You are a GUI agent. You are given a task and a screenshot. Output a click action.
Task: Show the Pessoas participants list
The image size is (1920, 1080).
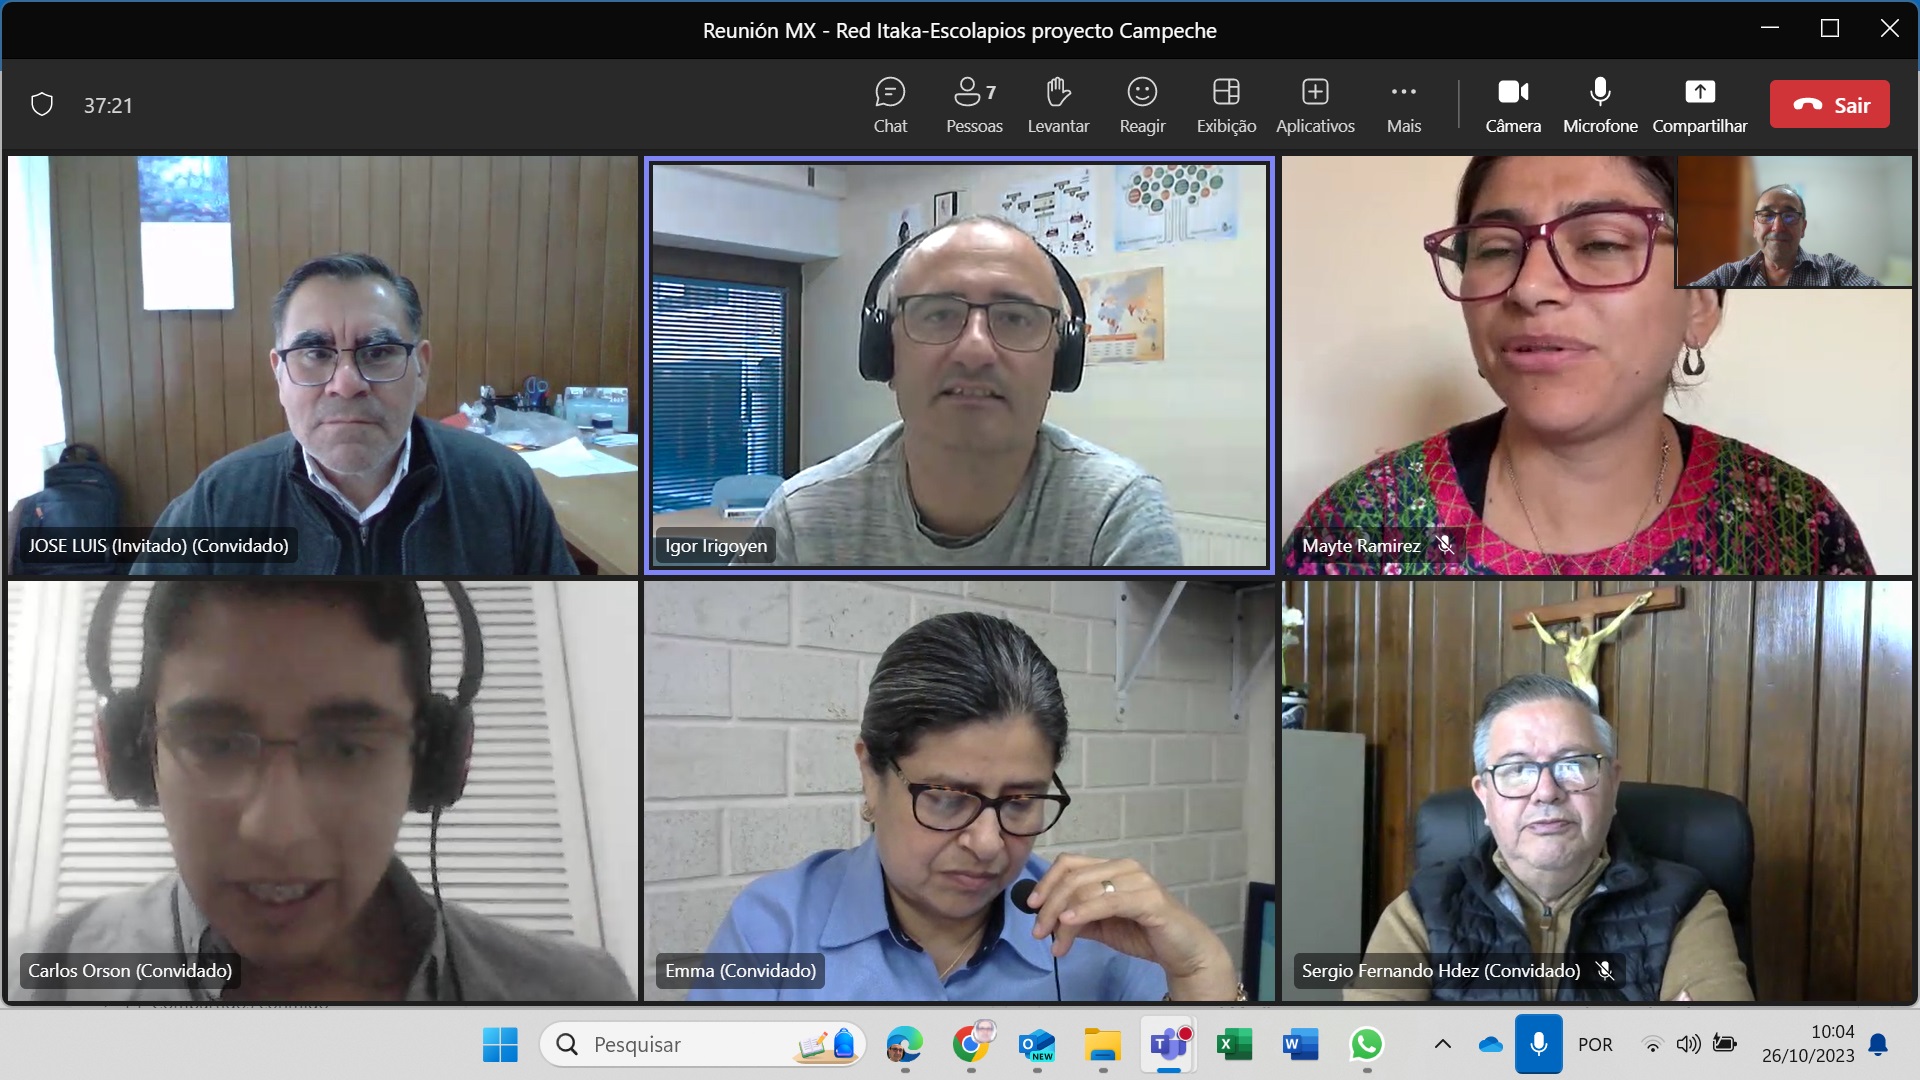[x=973, y=104]
